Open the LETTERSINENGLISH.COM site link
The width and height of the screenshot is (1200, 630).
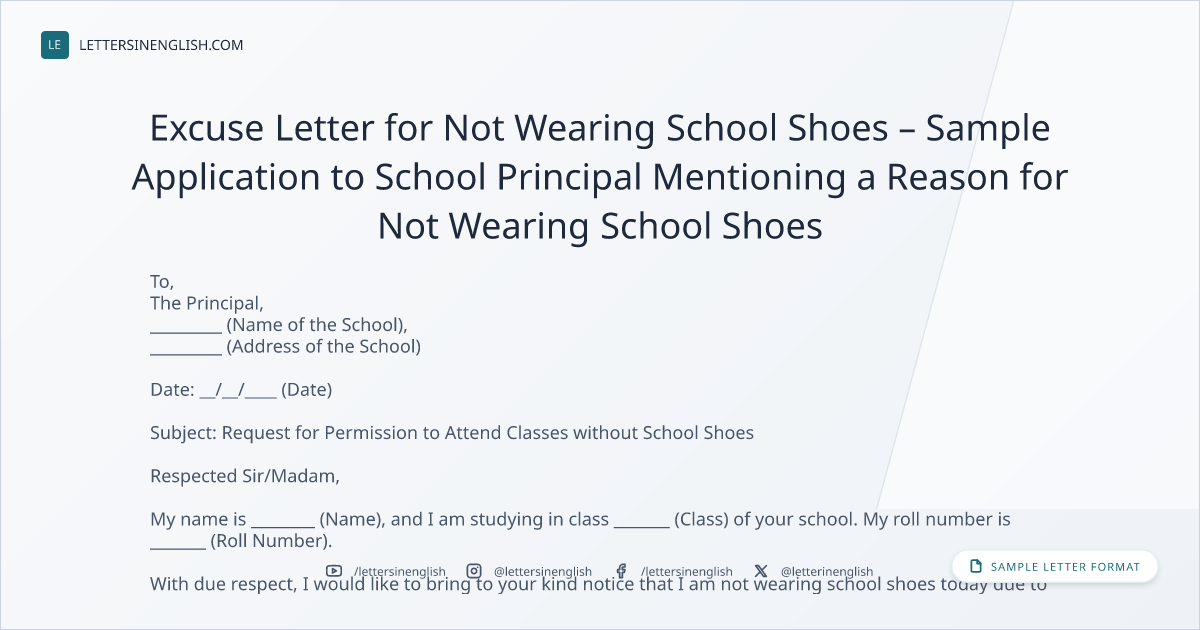click(161, 45)
